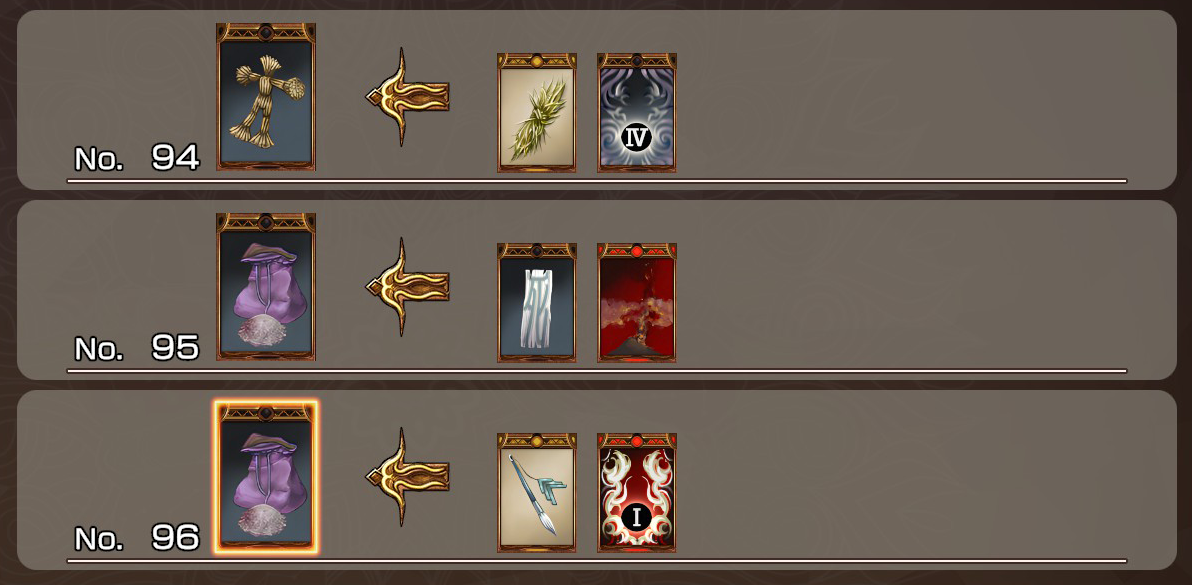Viewport: 1192px width, 585px height.
Task: Click the white cloth ingredient card
Action: (x=537, y=302)
